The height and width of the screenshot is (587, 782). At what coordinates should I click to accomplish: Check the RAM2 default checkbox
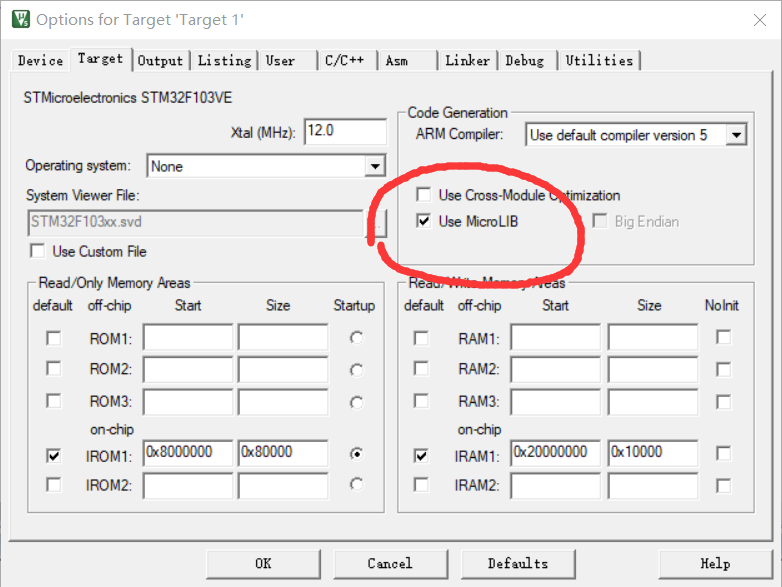[421, 369]
